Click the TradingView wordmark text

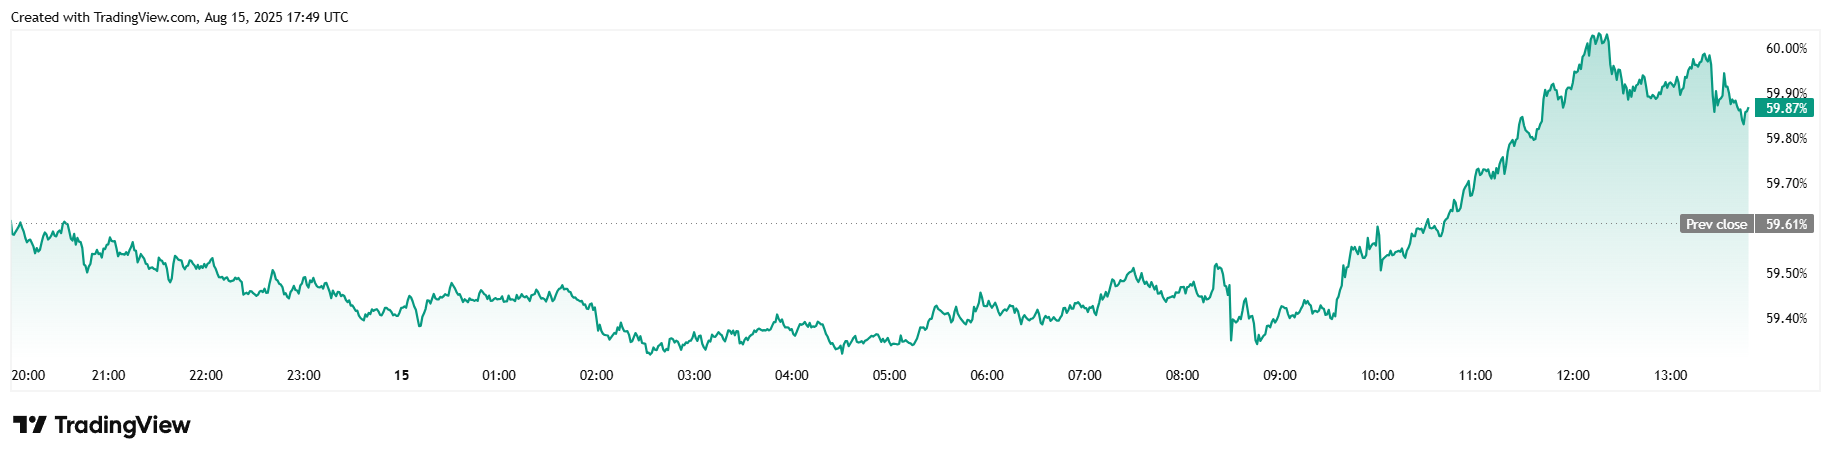(x=122, y=425)
